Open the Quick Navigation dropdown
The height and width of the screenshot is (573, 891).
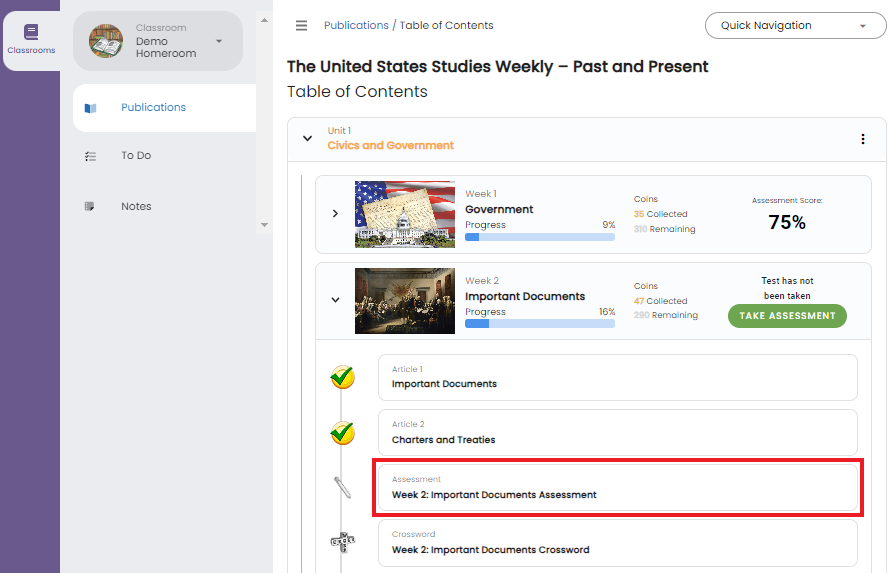tap(795, 26)
